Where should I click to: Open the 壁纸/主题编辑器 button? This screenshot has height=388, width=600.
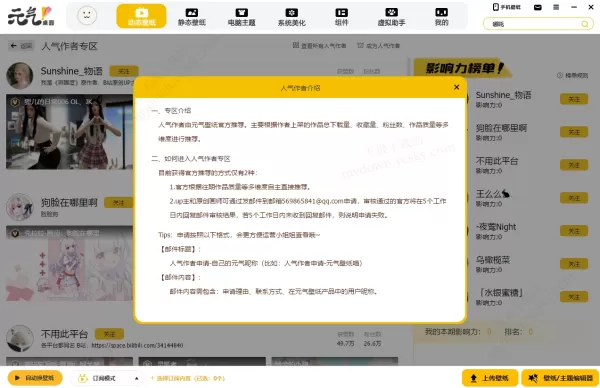click(x=560, y=378)
